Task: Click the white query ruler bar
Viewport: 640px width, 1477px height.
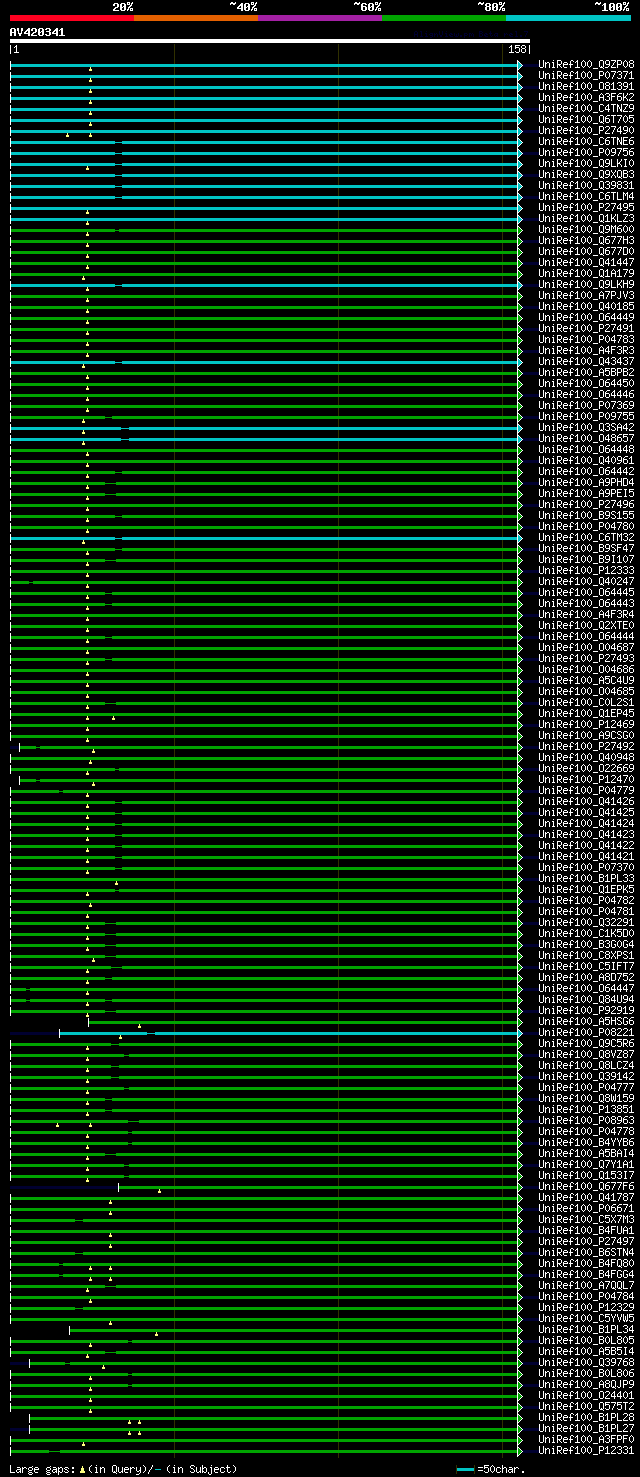Action: (268, 41)
